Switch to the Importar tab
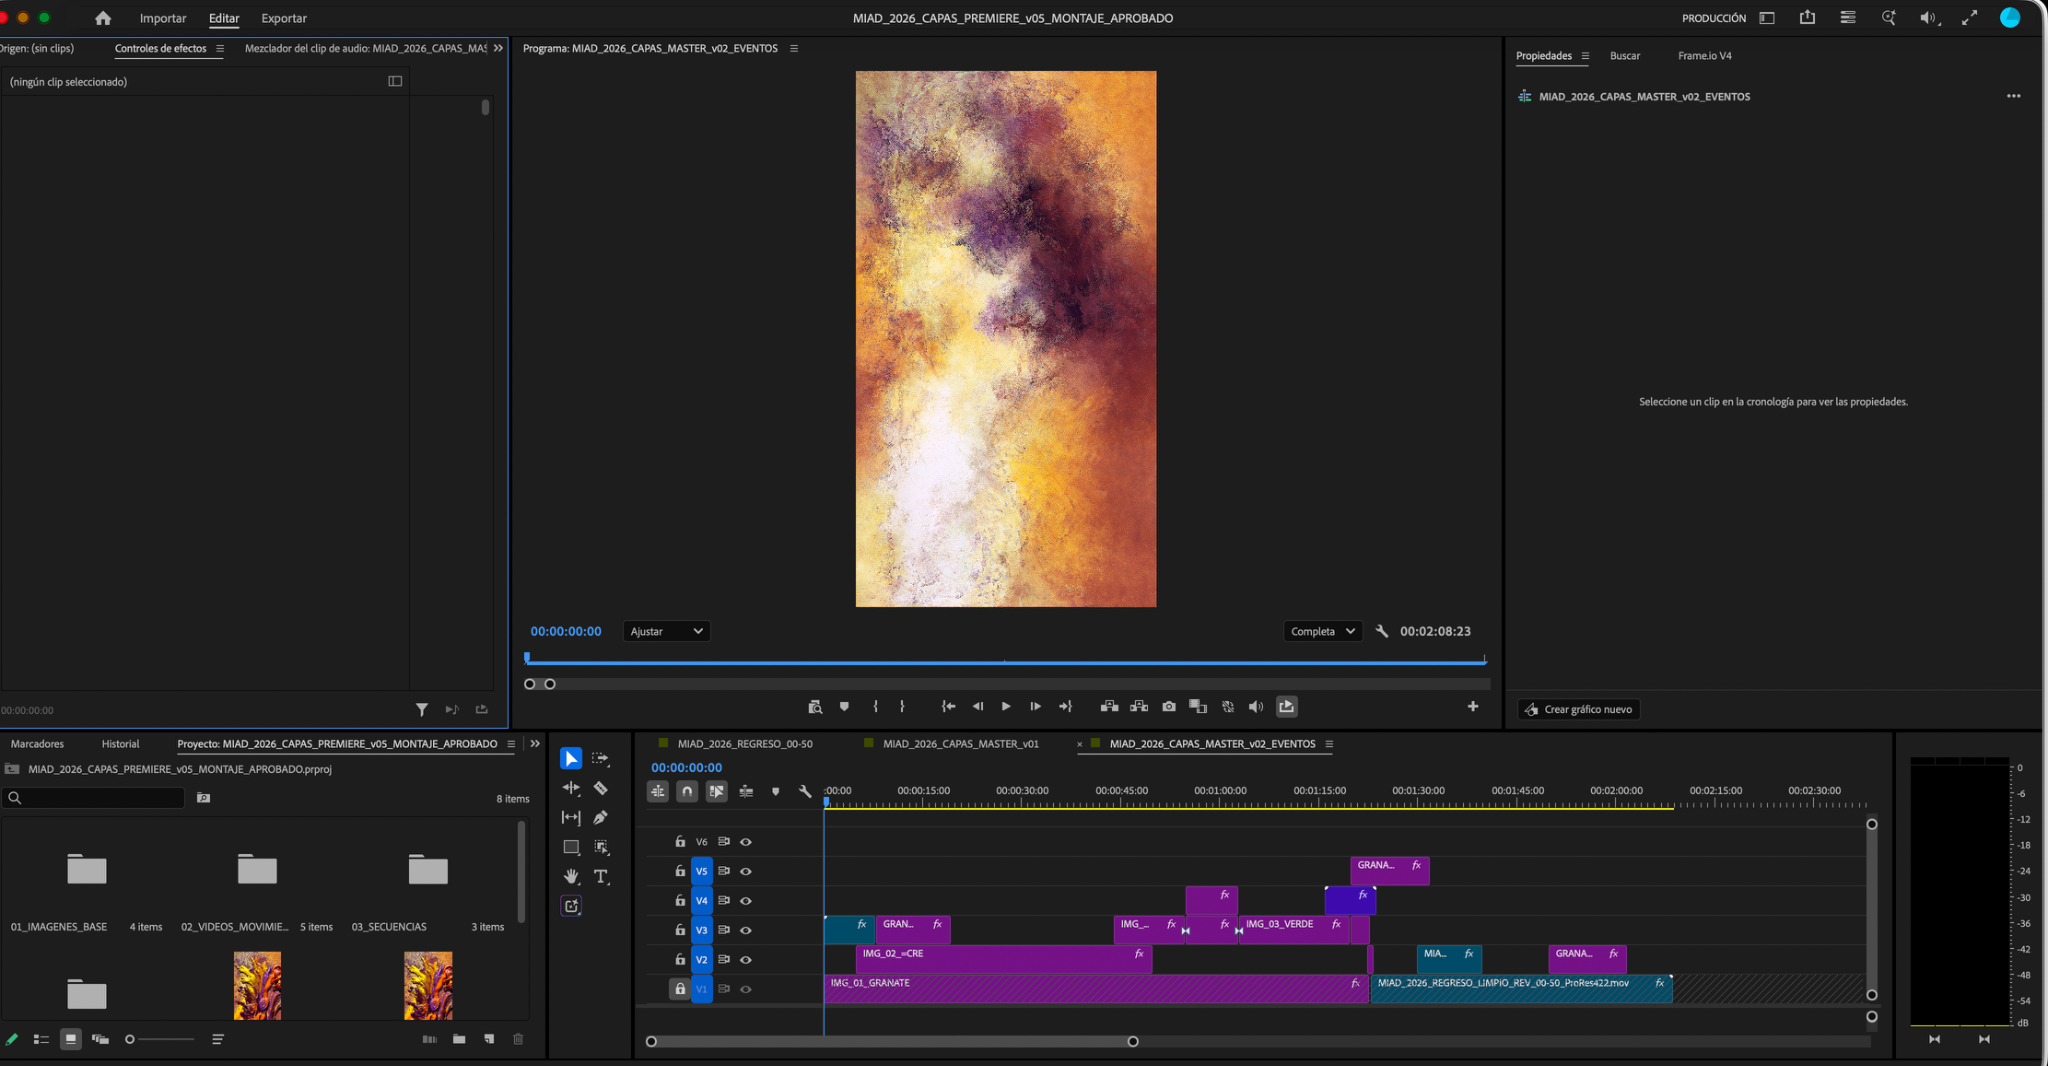 (163, 18)
